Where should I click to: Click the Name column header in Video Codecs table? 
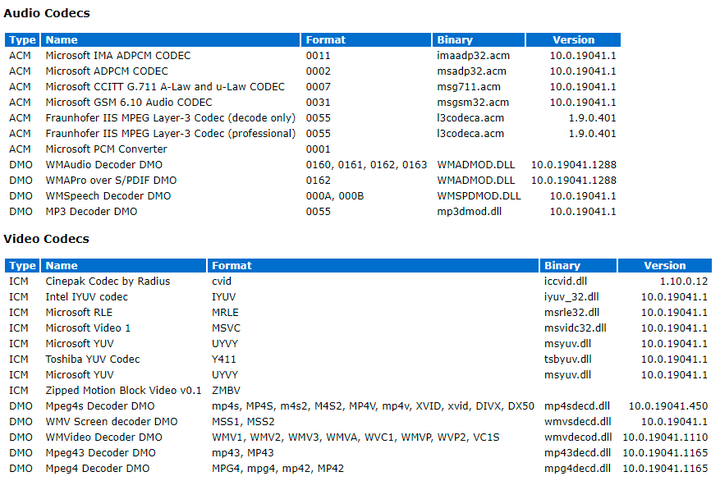tap(61, 266)
